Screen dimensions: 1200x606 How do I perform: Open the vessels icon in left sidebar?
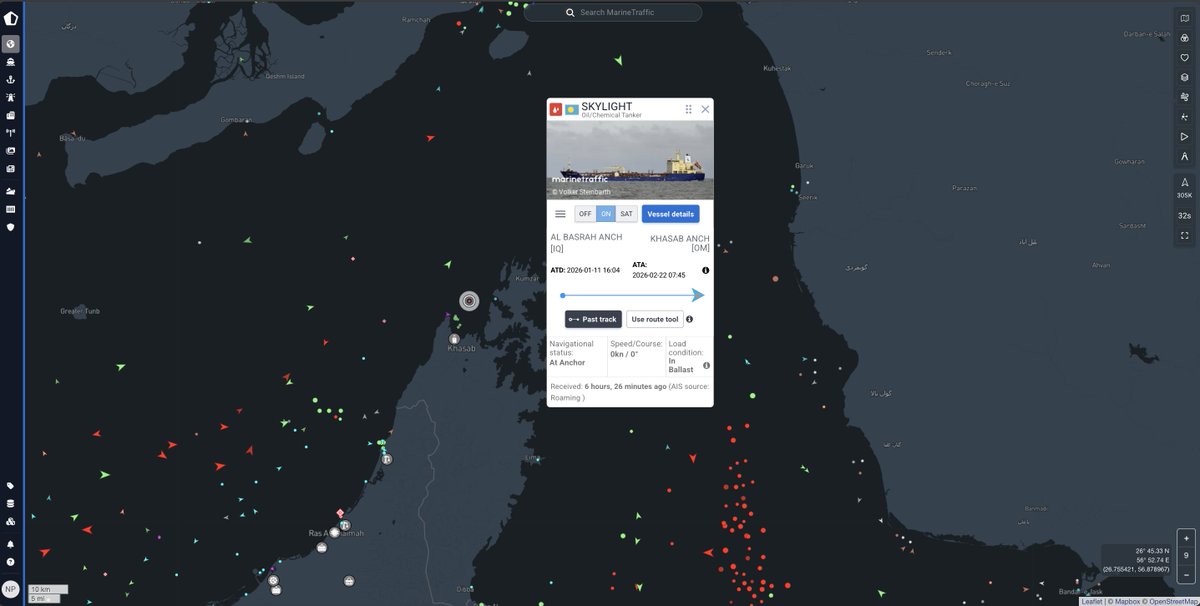point(11,62)
